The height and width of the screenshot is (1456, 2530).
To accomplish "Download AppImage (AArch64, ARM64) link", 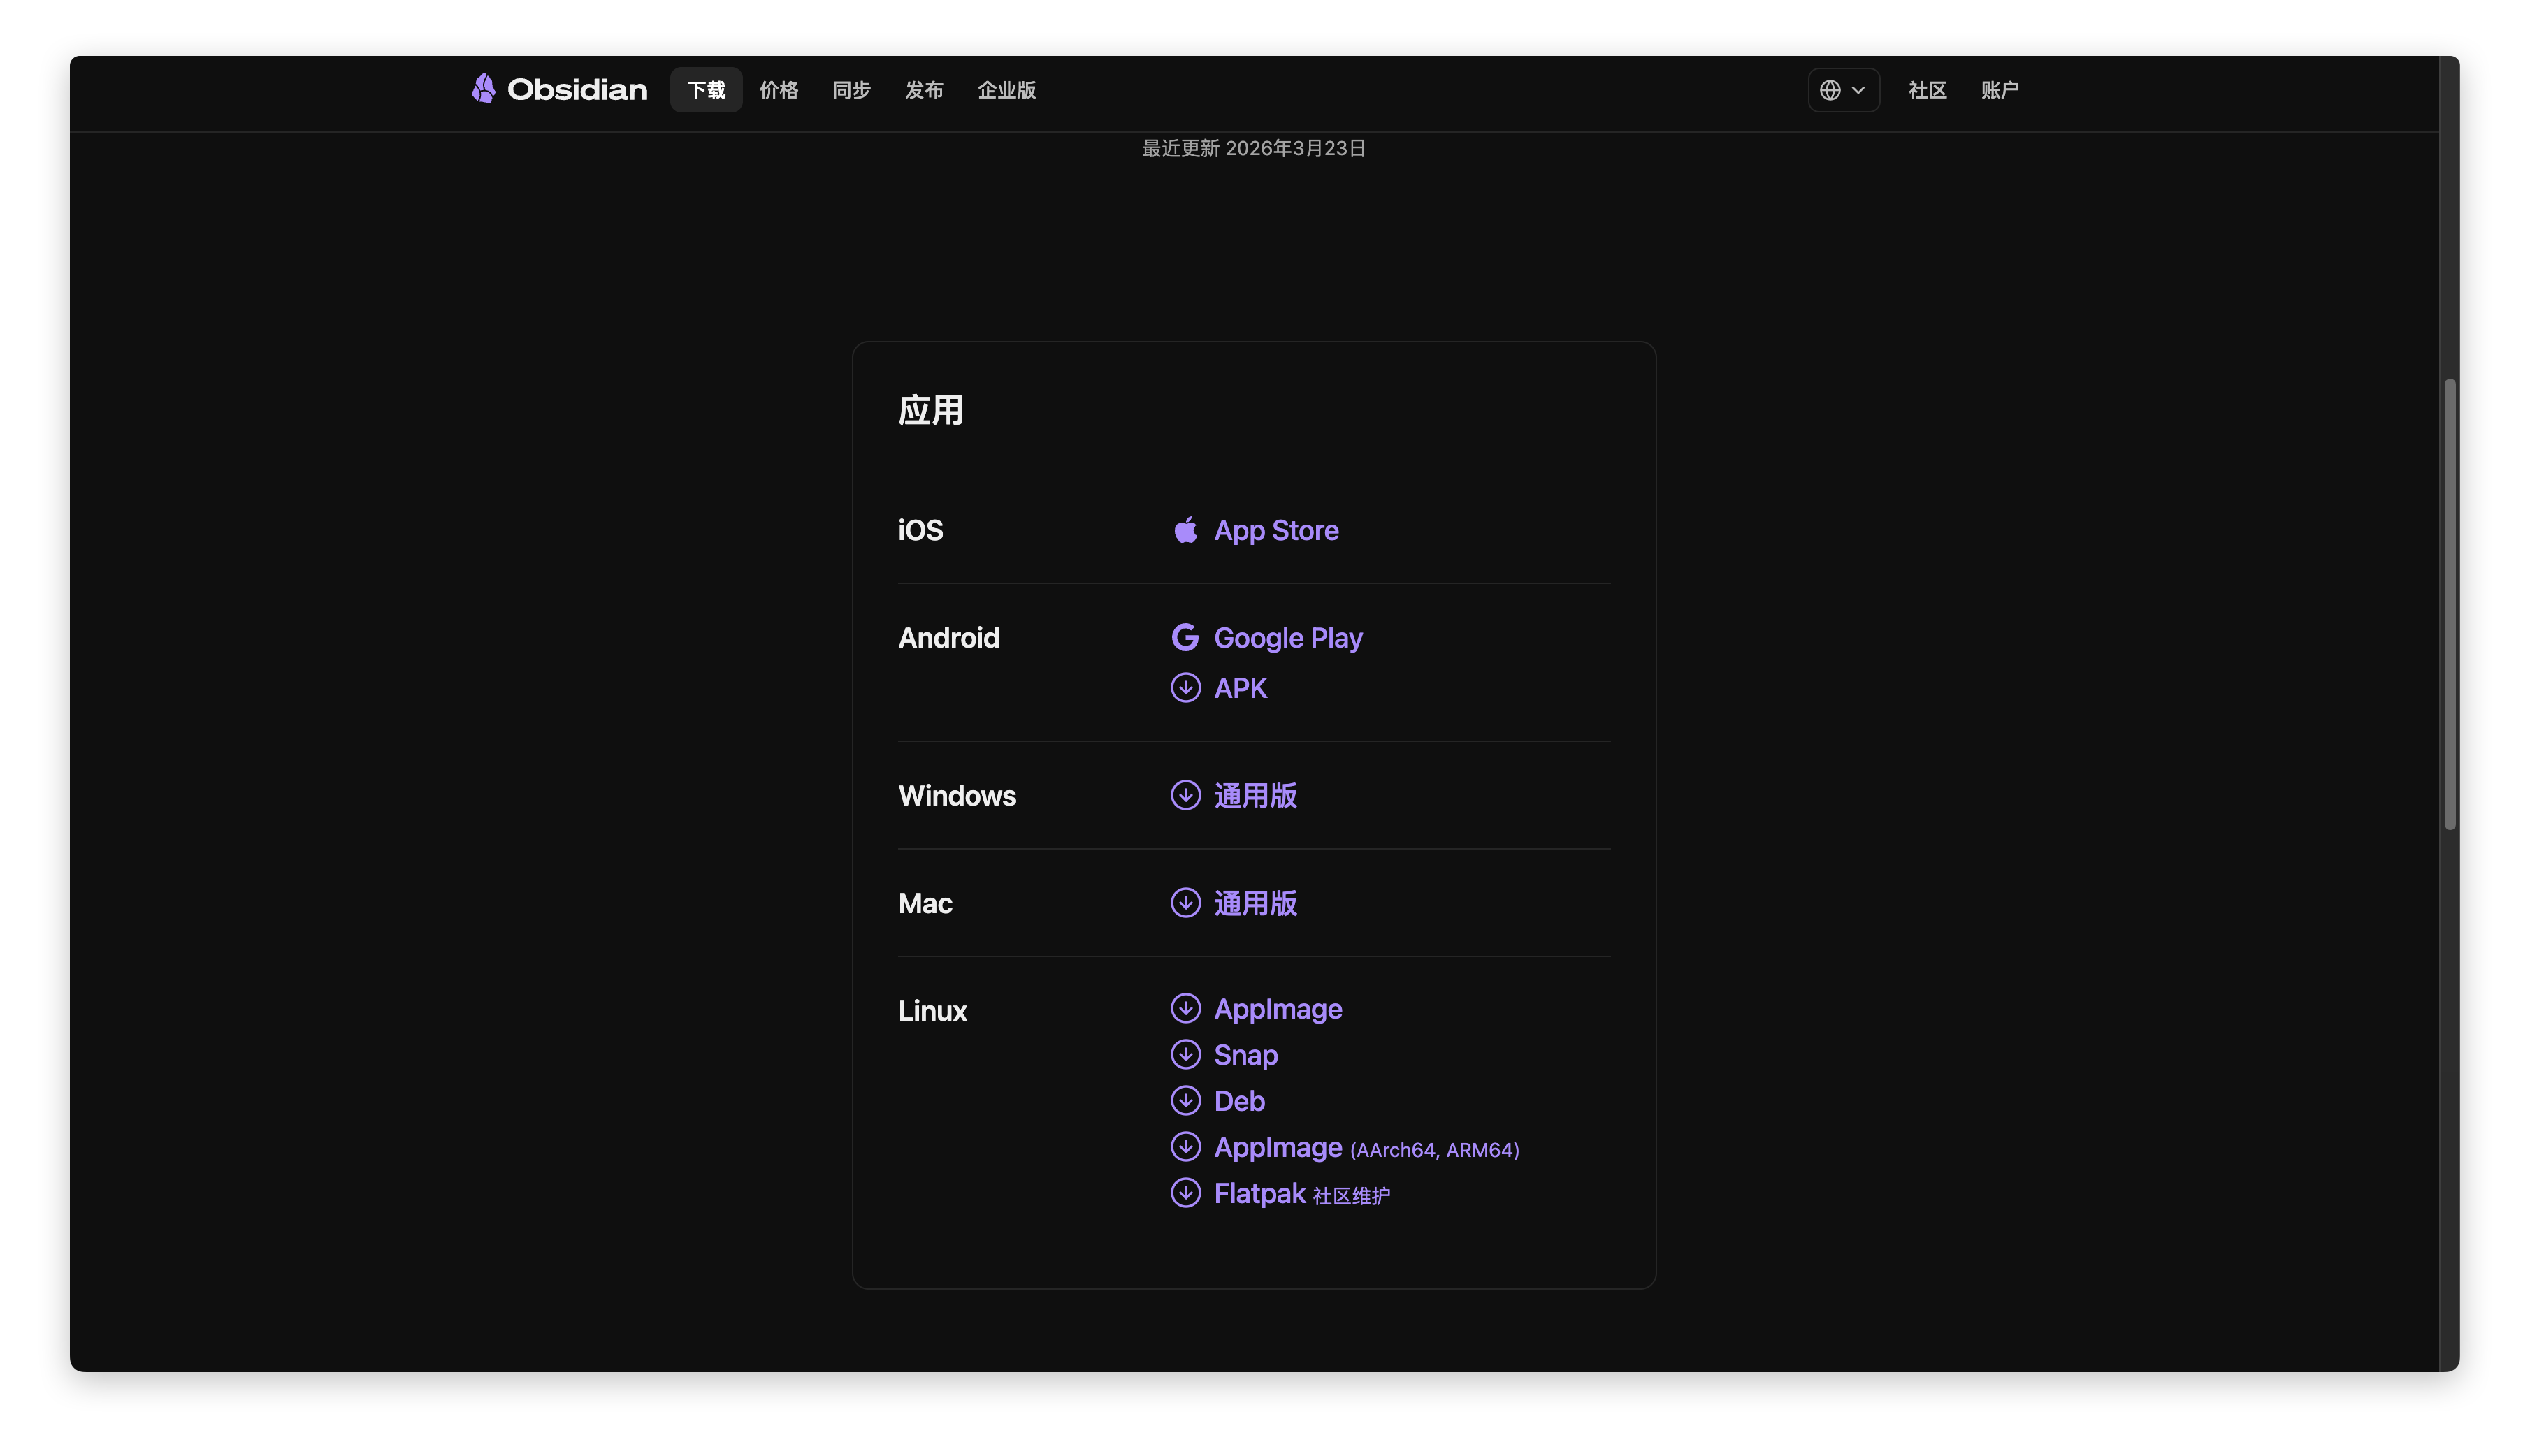I will (x=1365, y=1148).
